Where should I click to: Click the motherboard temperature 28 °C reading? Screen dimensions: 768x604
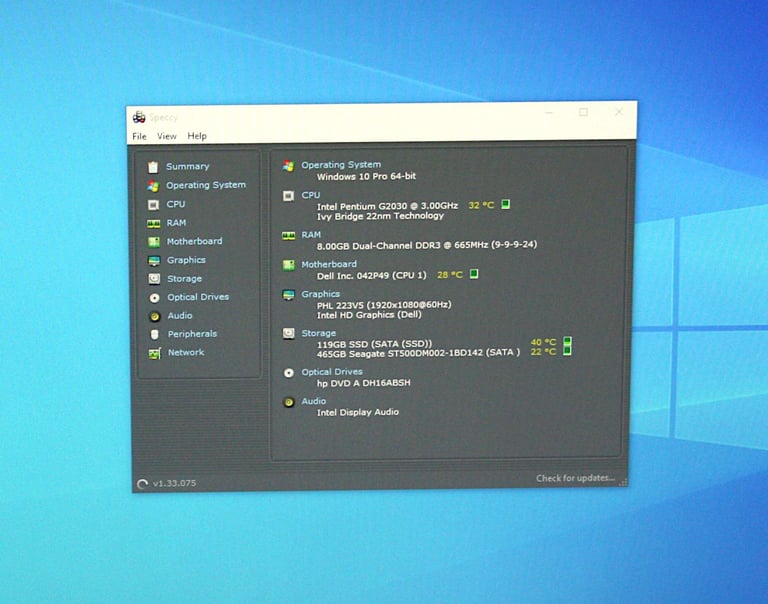[450, 275]
